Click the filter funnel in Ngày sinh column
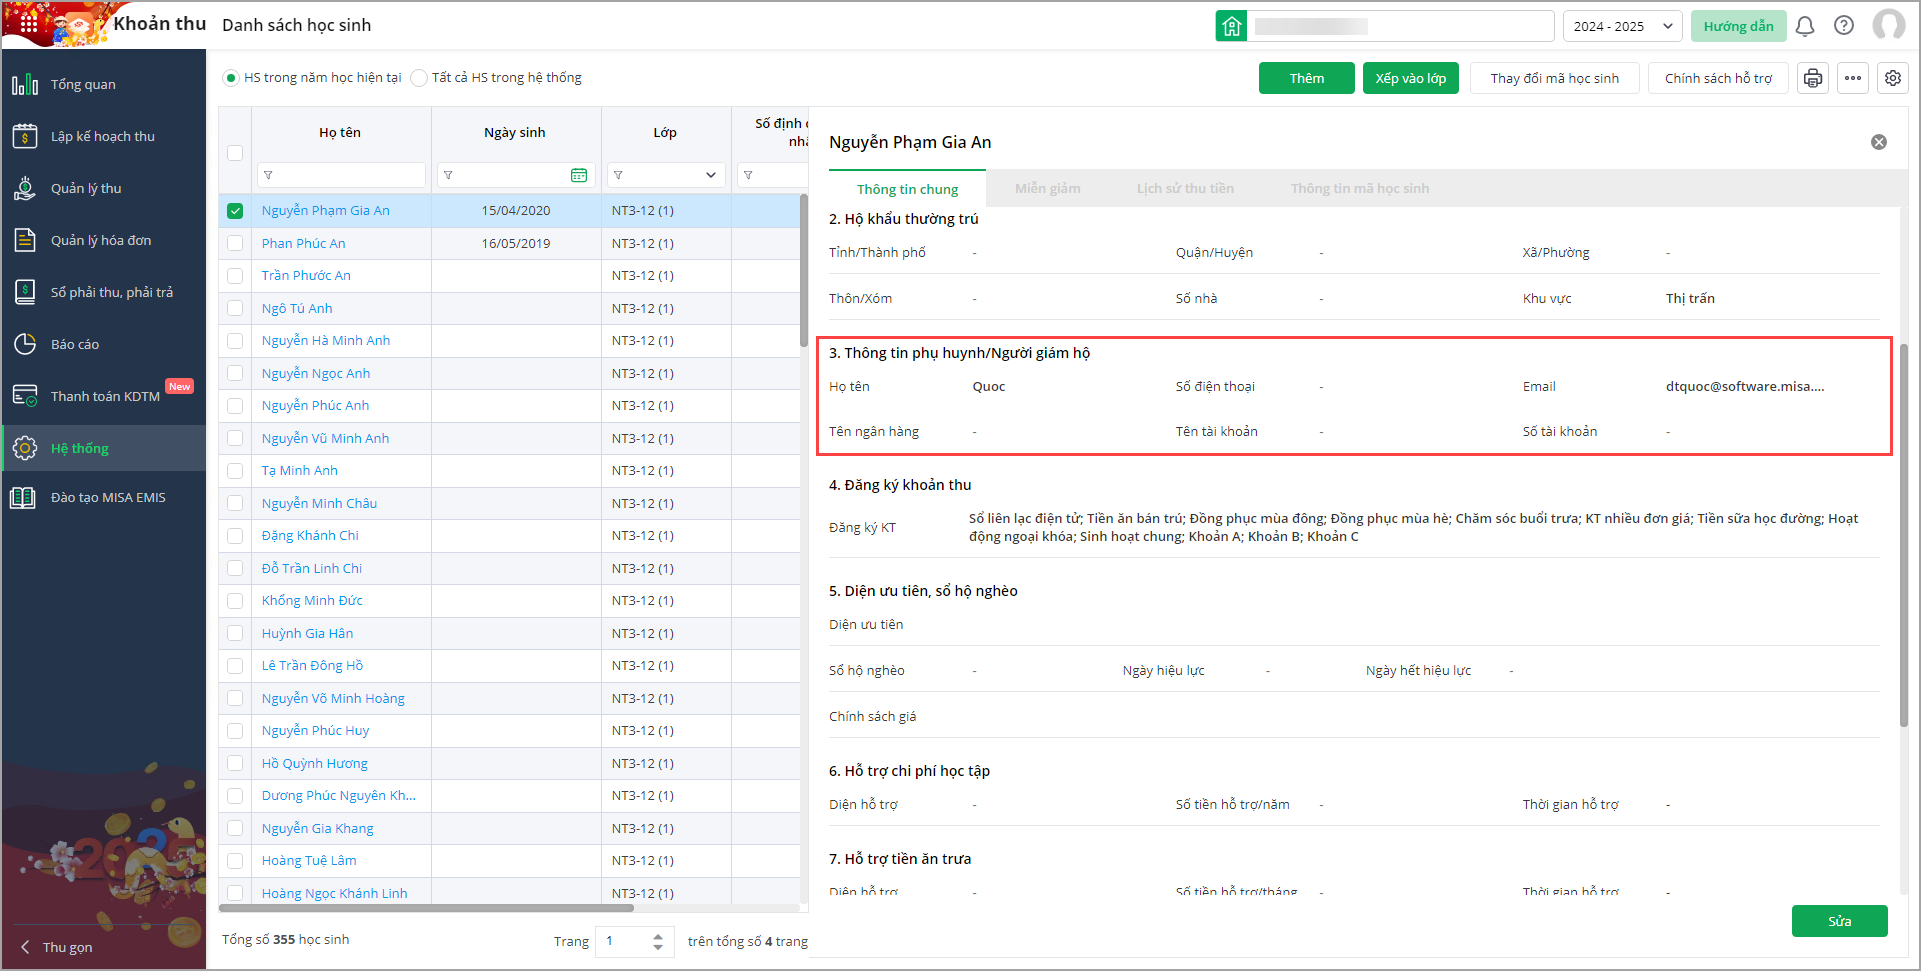This screenshot has height=971, width=1921. click(448, 175)
